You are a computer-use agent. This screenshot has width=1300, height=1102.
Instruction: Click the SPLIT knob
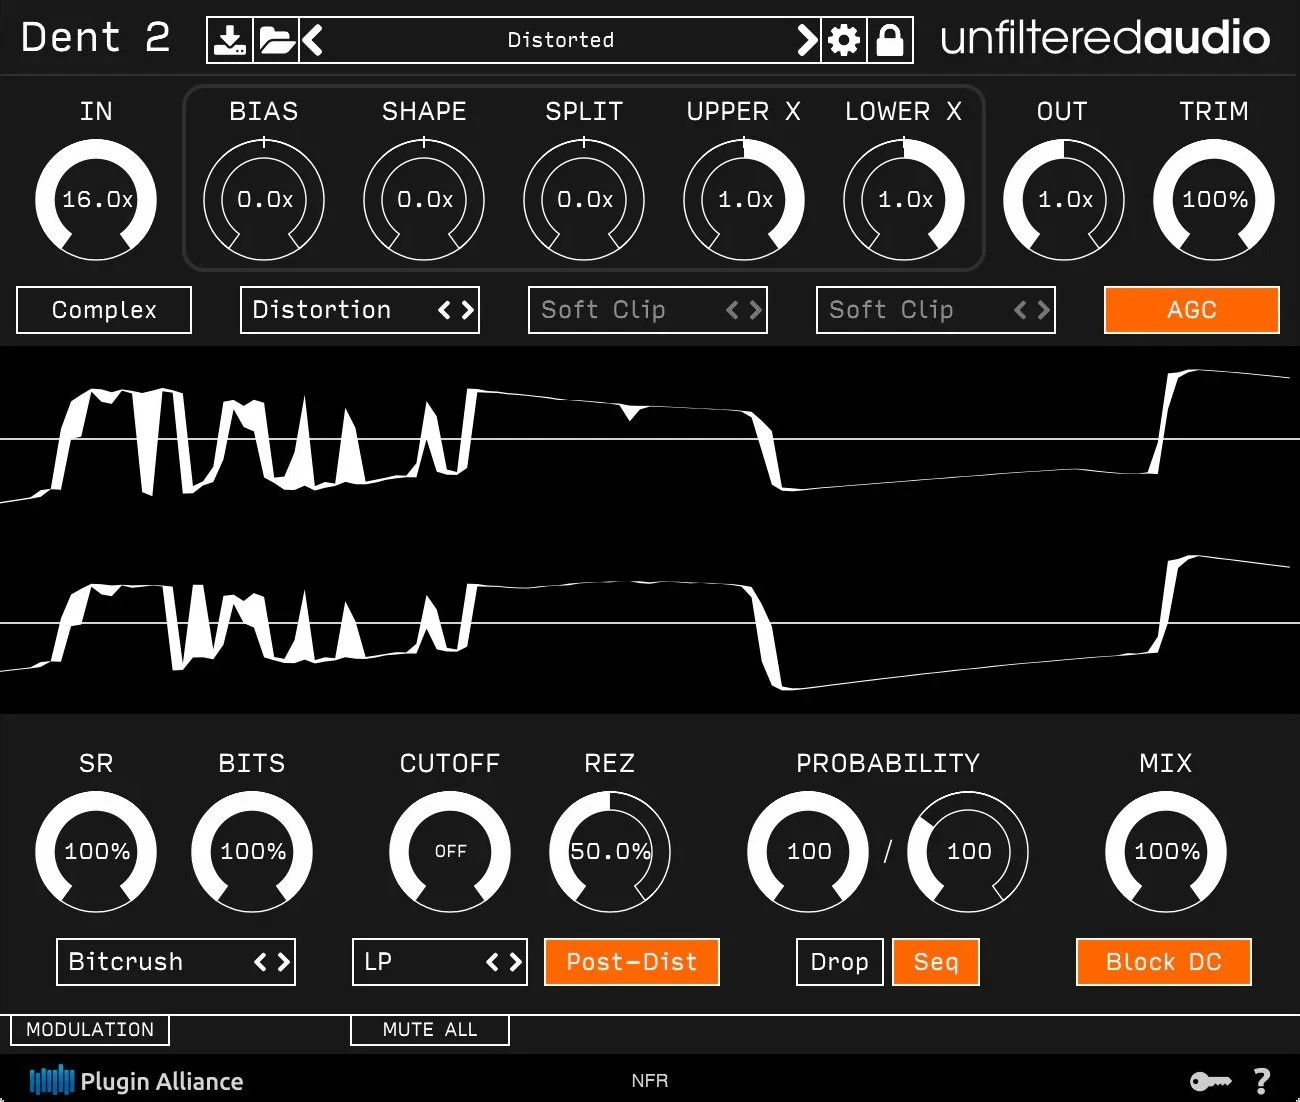(x=584, y=200)
